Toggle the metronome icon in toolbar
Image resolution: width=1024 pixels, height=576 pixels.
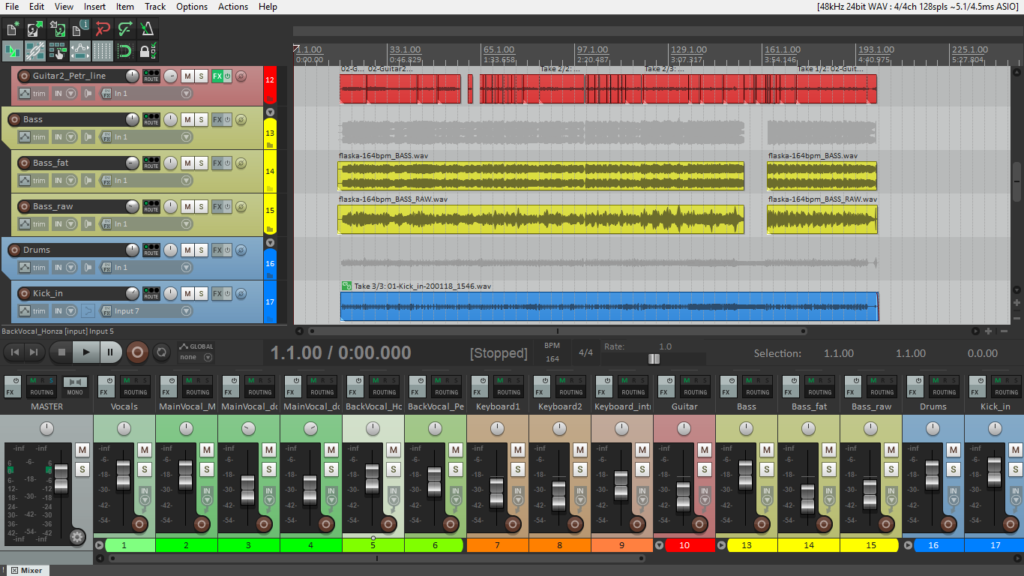point(147,29)
